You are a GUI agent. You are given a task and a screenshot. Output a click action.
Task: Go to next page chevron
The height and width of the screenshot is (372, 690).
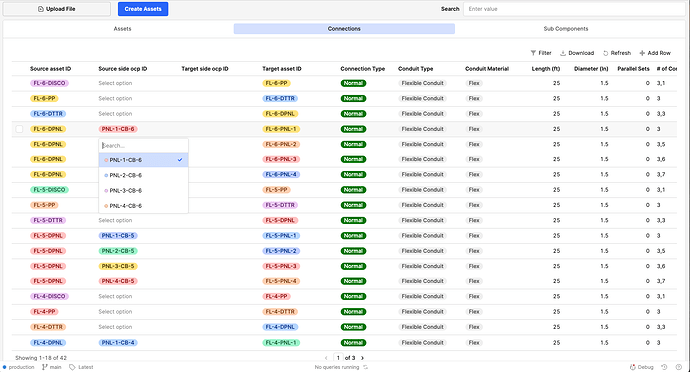[x=362, y=358]
